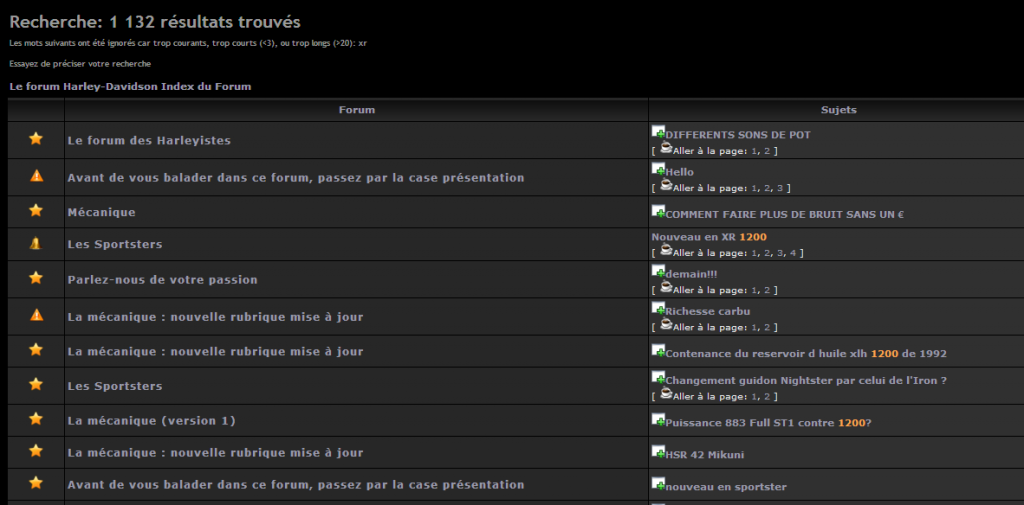Click the warning icon in the Richesse carbu row
1024x505 pixels.
37,315
